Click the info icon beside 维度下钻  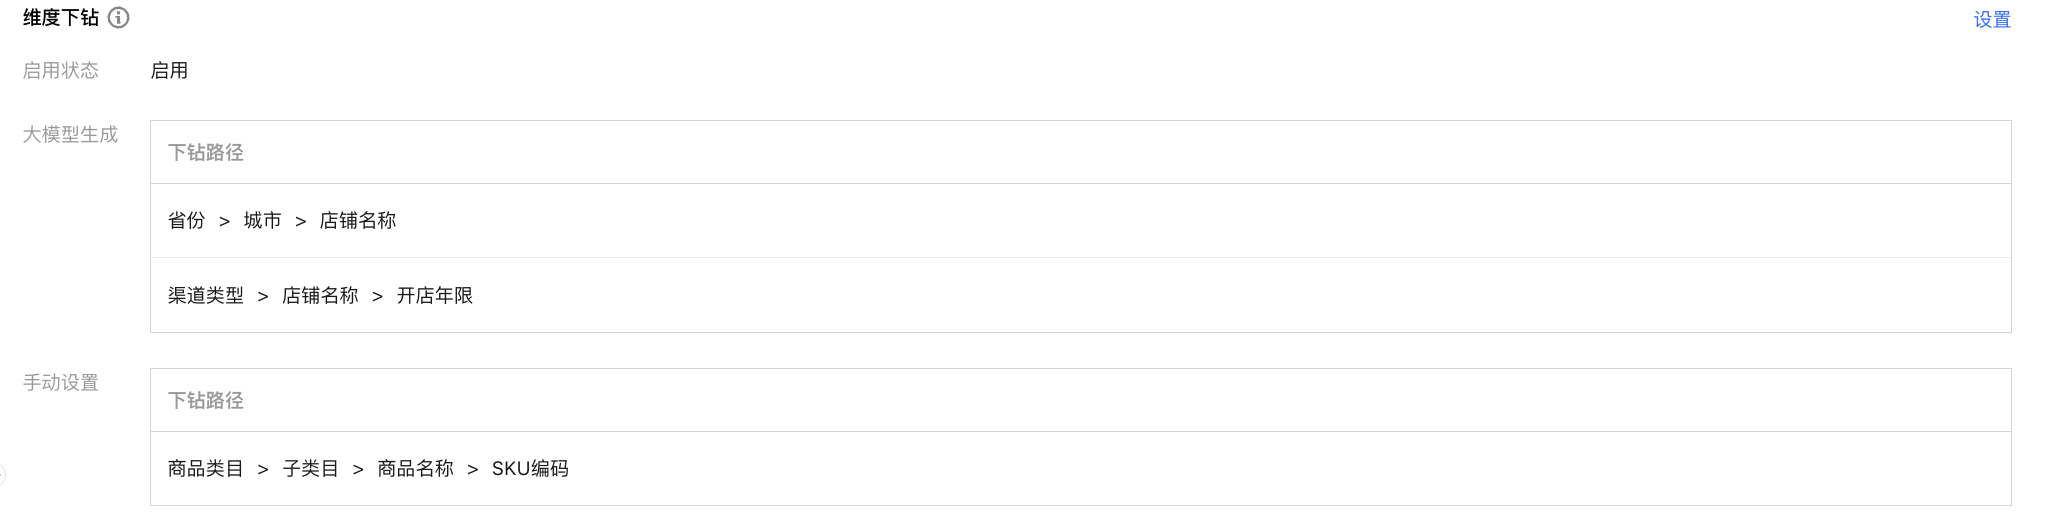pyautogui.click(x=119, y=18)
